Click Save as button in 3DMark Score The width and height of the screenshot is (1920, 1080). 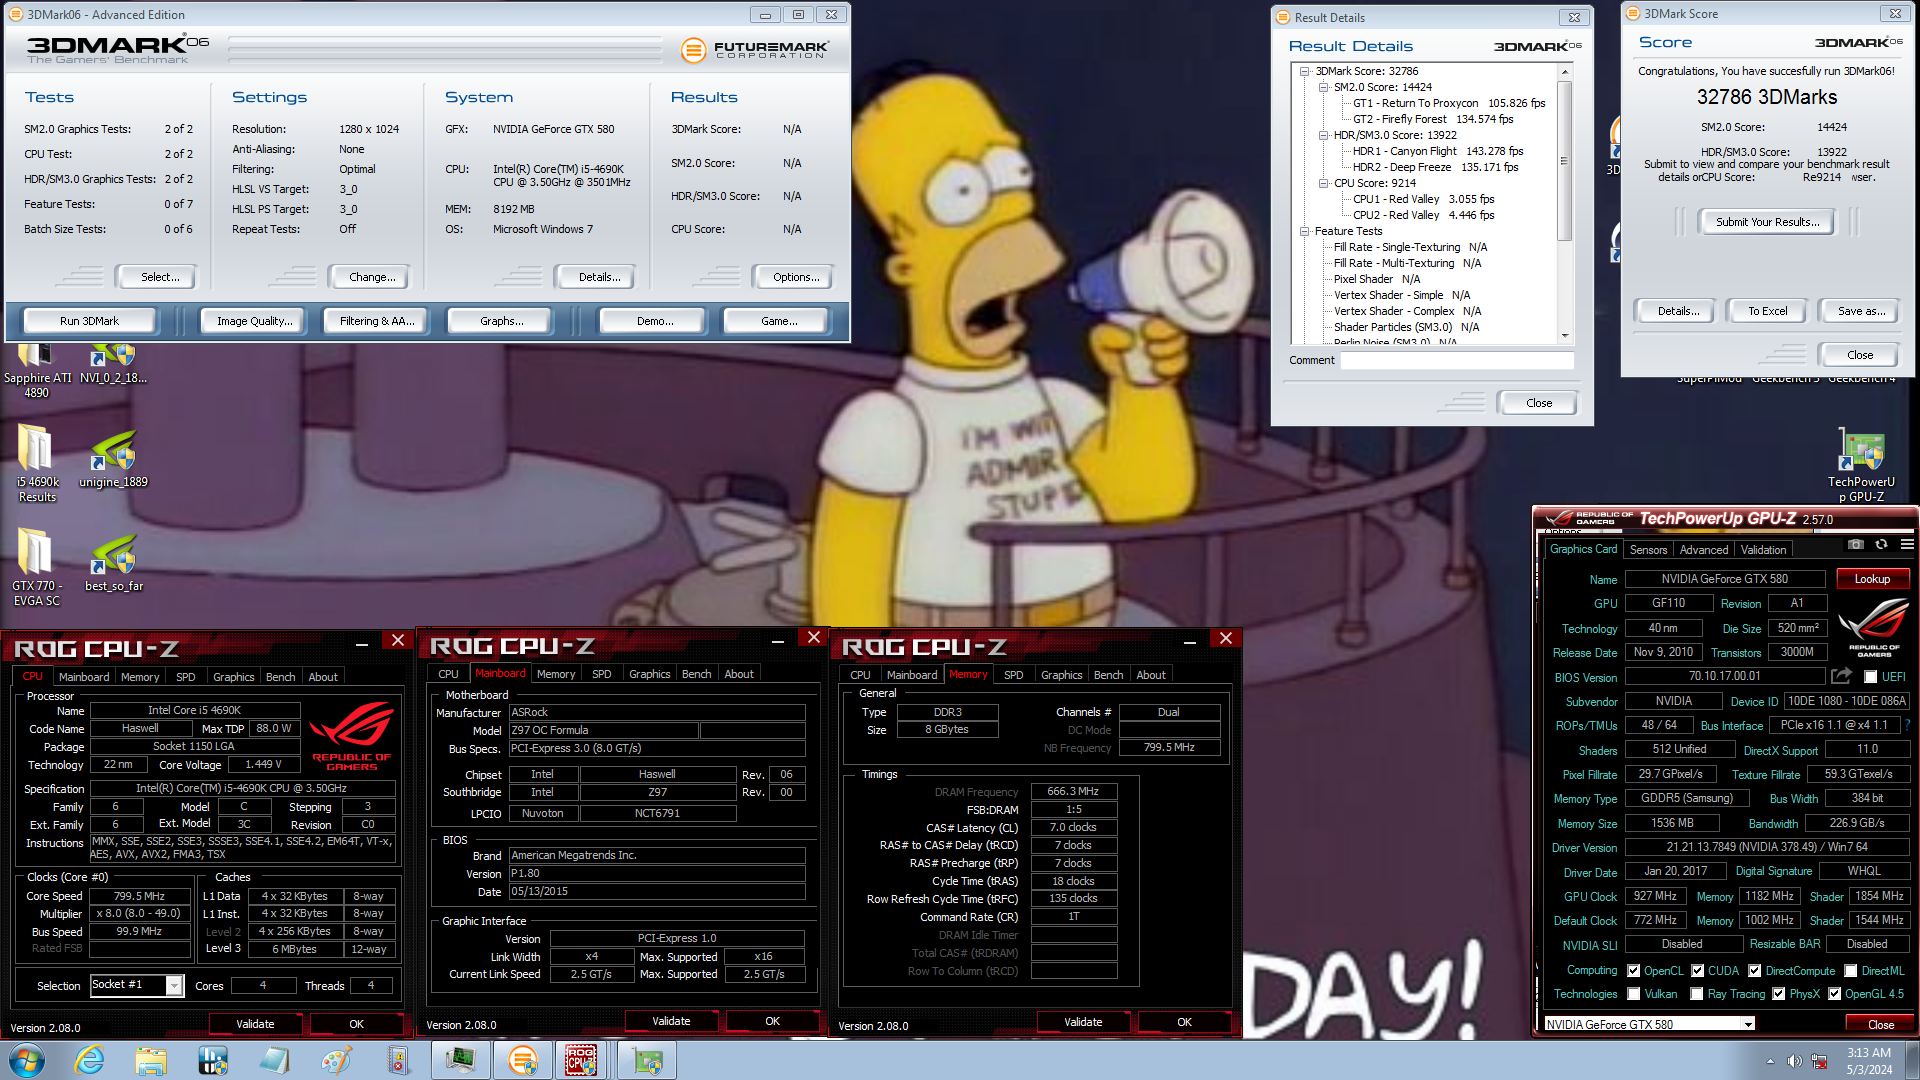(1861, 311)
